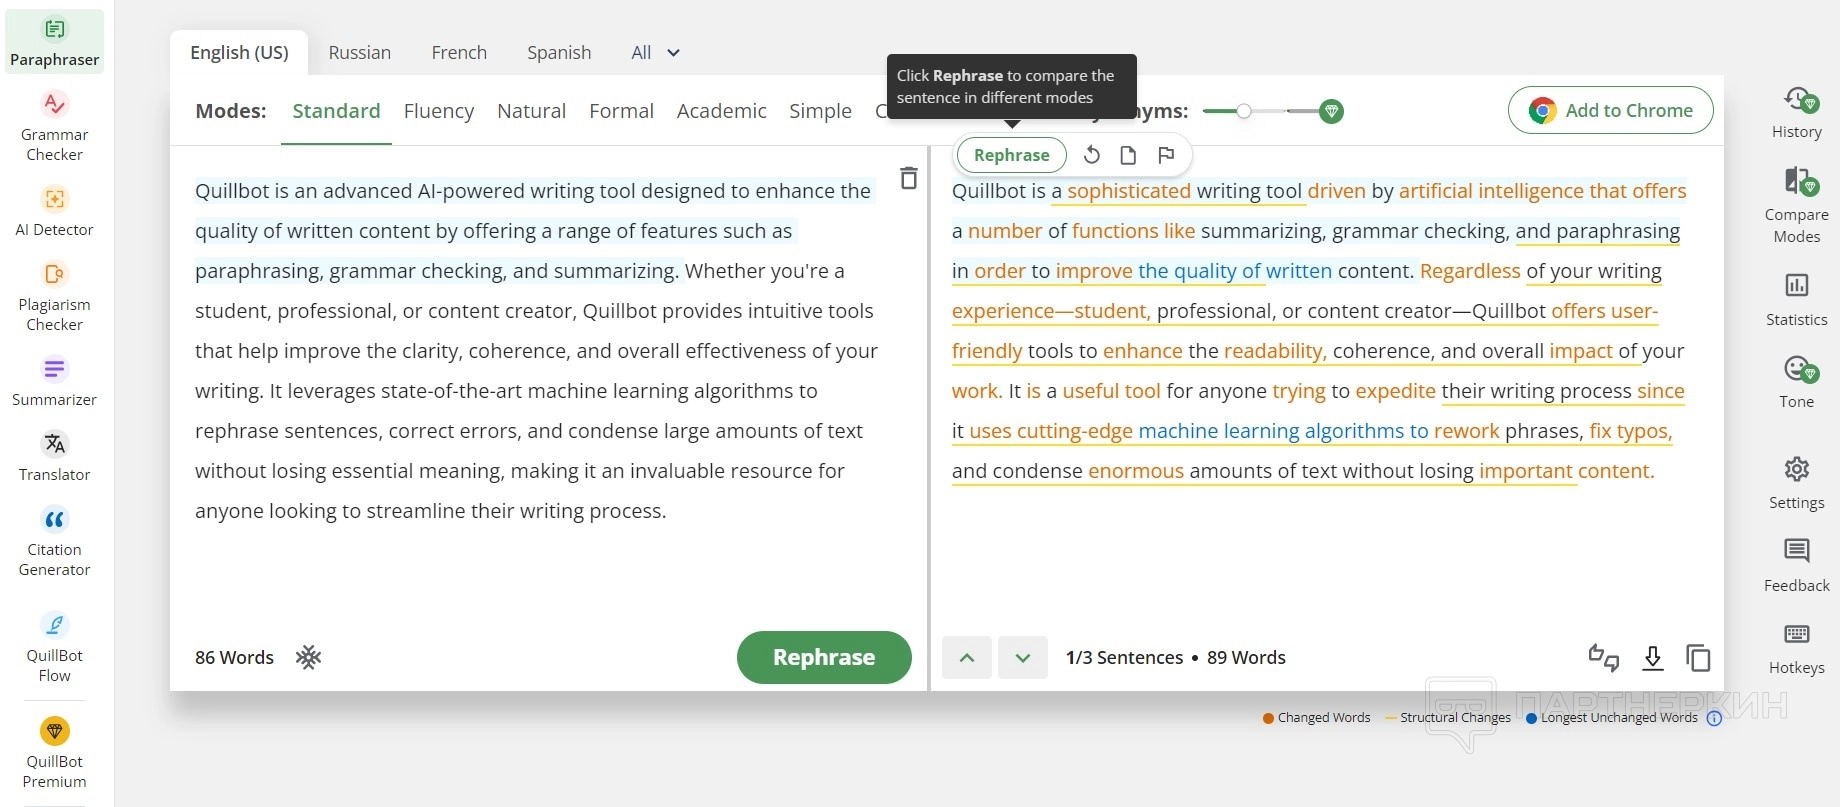Open the Citation Generator
1840x807 pixels.
pos(54,541)
